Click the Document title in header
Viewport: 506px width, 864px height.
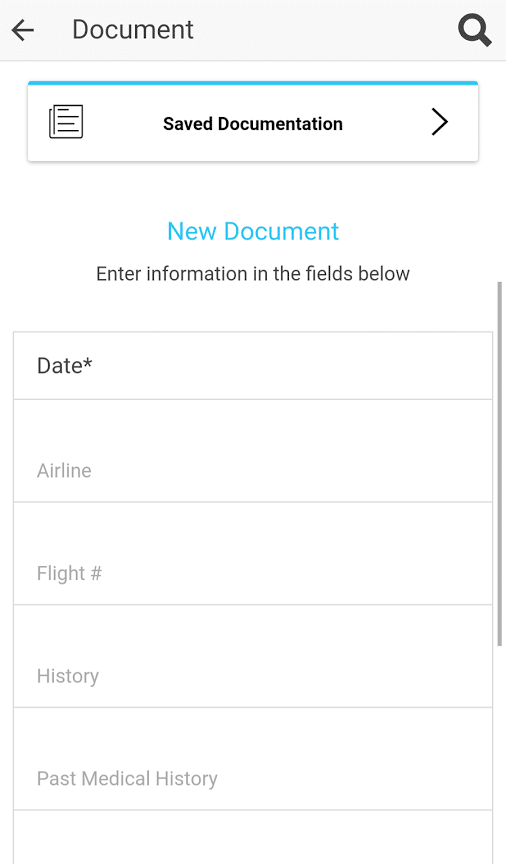[133, 30]
